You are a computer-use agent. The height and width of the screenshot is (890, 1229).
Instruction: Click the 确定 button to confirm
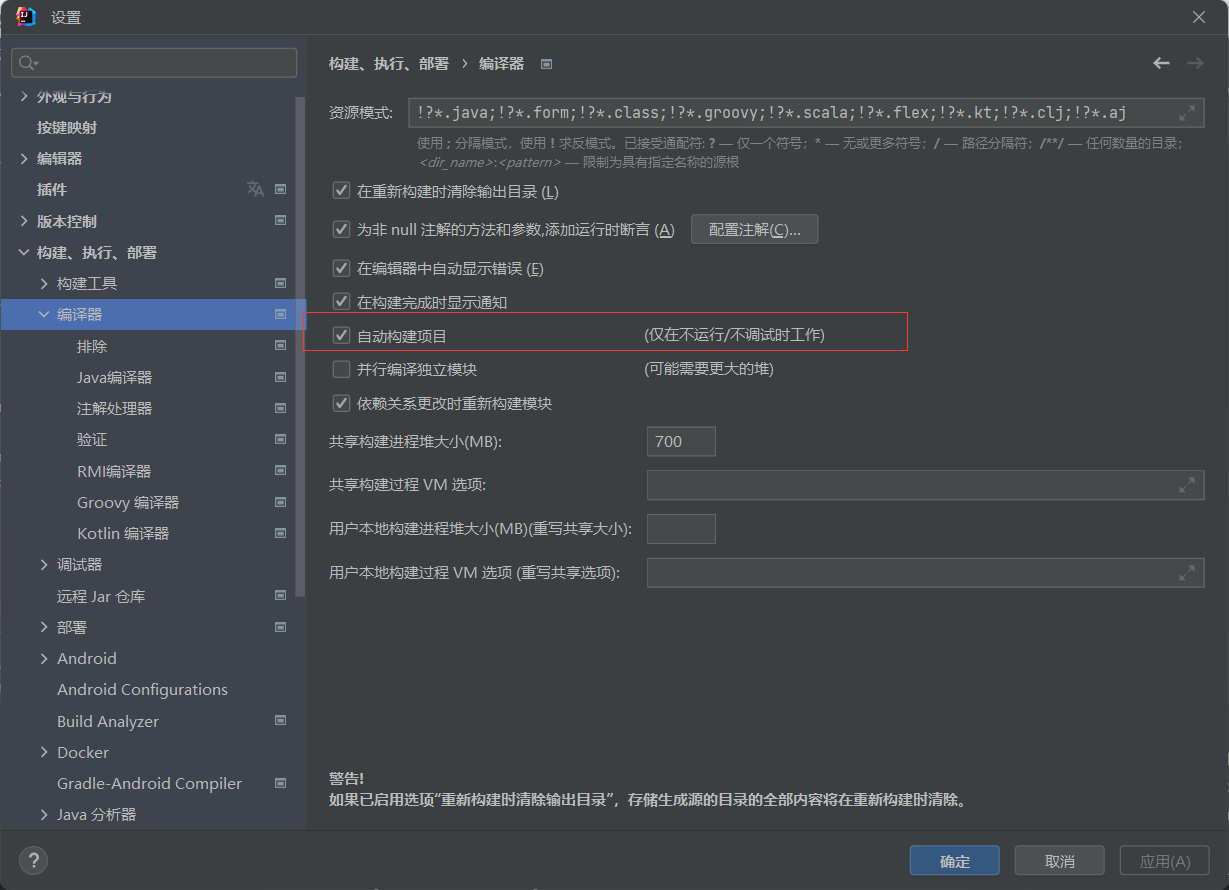pos(954,861)
